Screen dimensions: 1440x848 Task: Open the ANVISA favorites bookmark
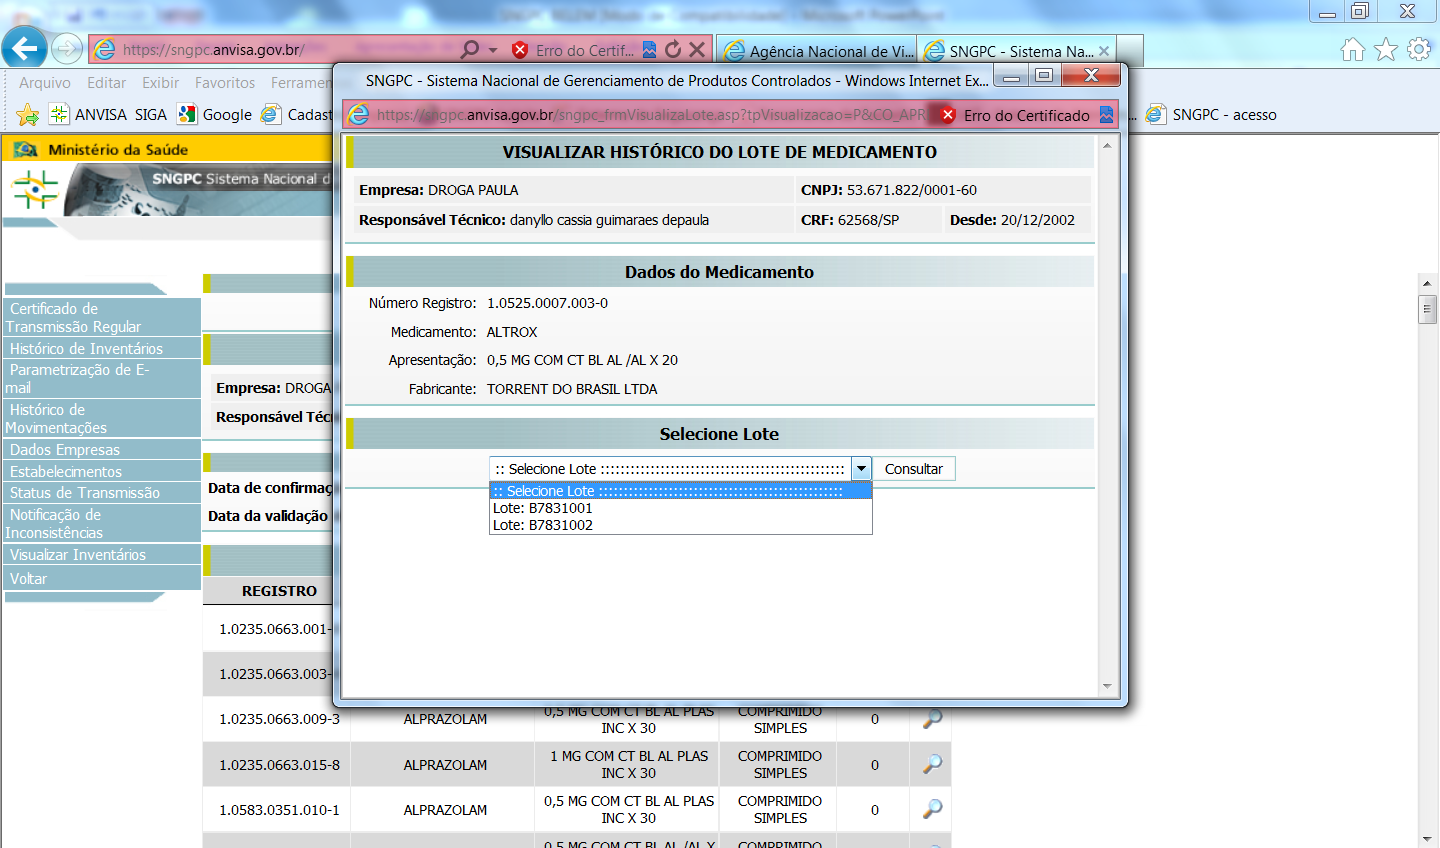tap(88, 115)
